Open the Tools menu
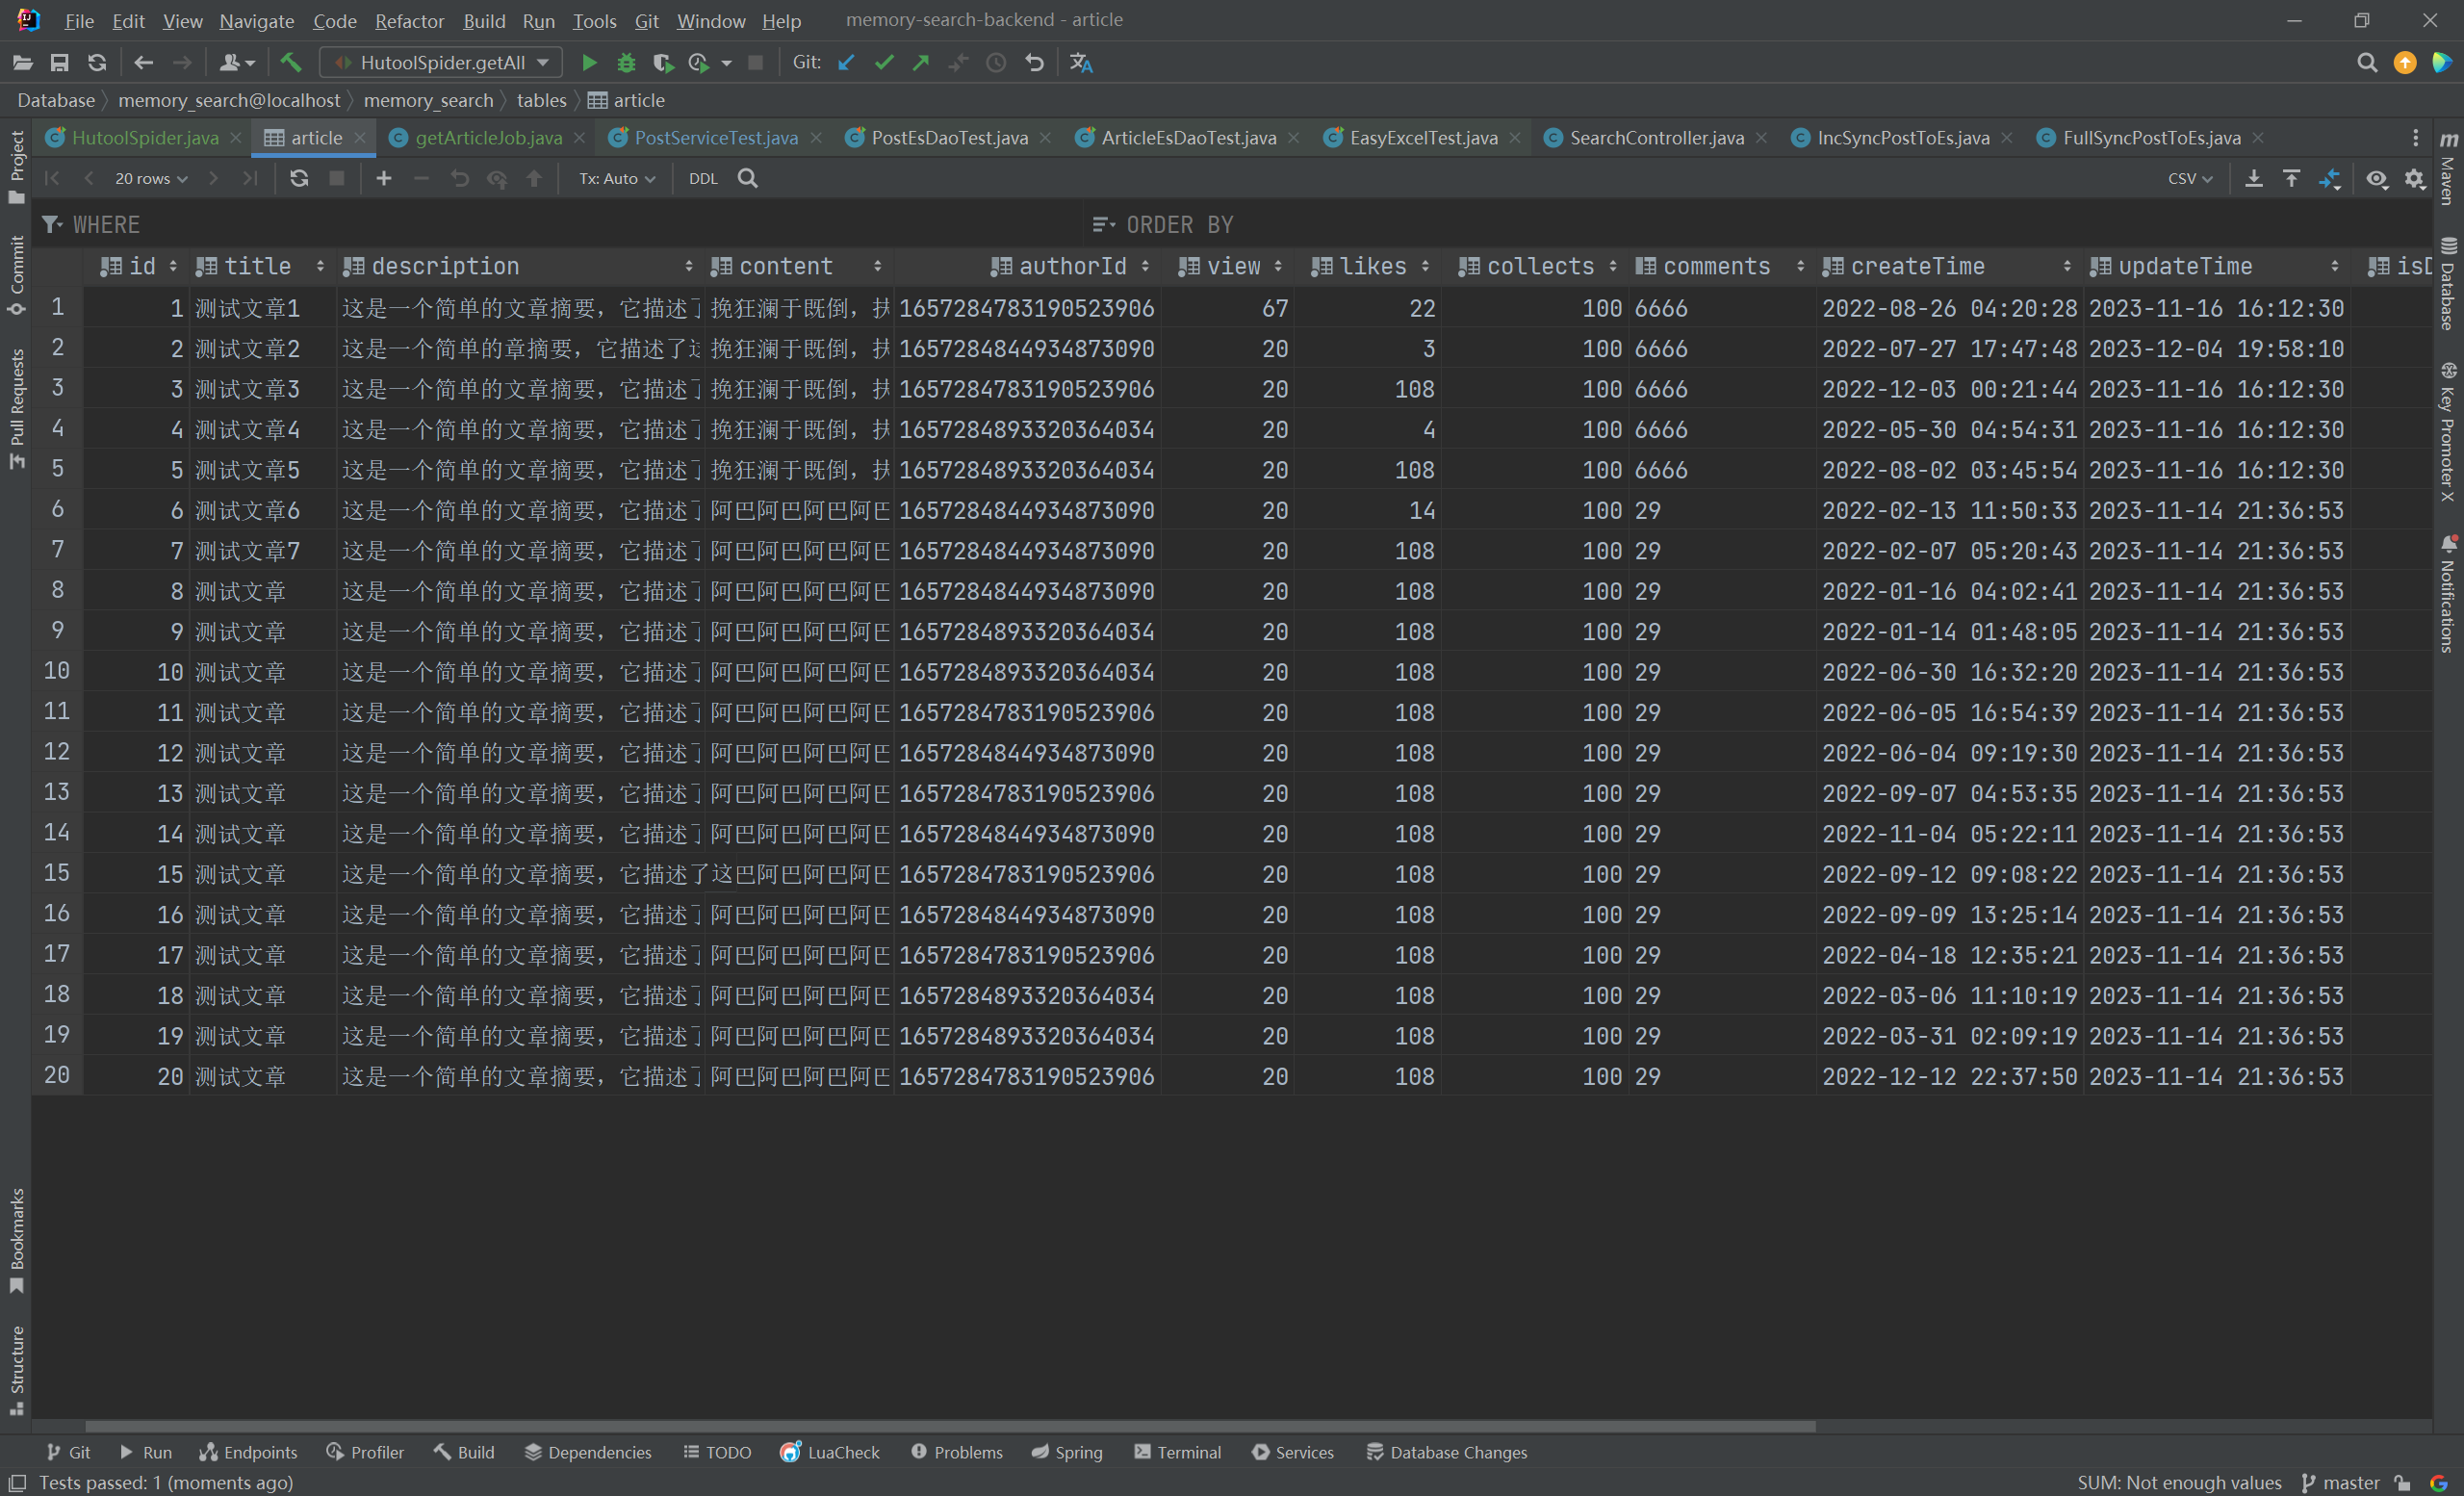 [x=594, y=20]
